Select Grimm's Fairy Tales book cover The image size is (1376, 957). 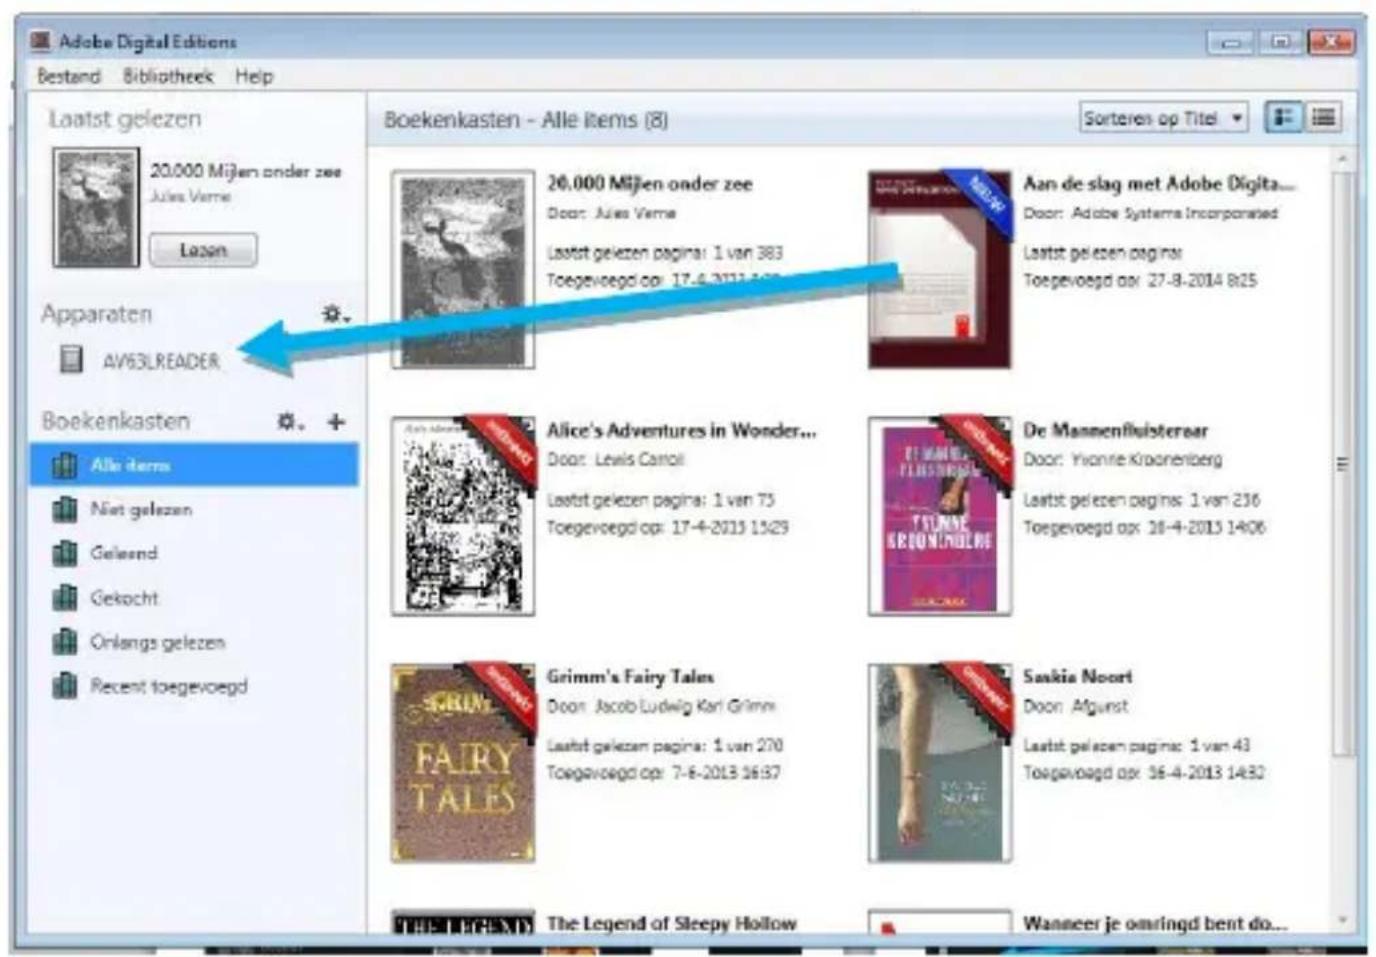coord(463,762)
